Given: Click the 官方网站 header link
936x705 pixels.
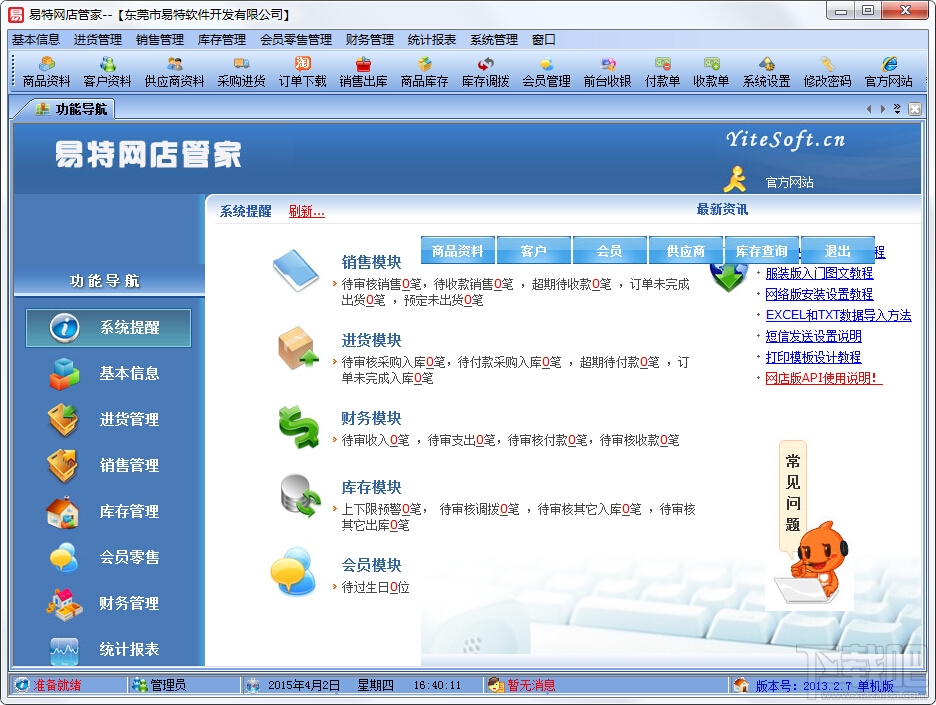Looking at the screenshot, I should [789, 182].
